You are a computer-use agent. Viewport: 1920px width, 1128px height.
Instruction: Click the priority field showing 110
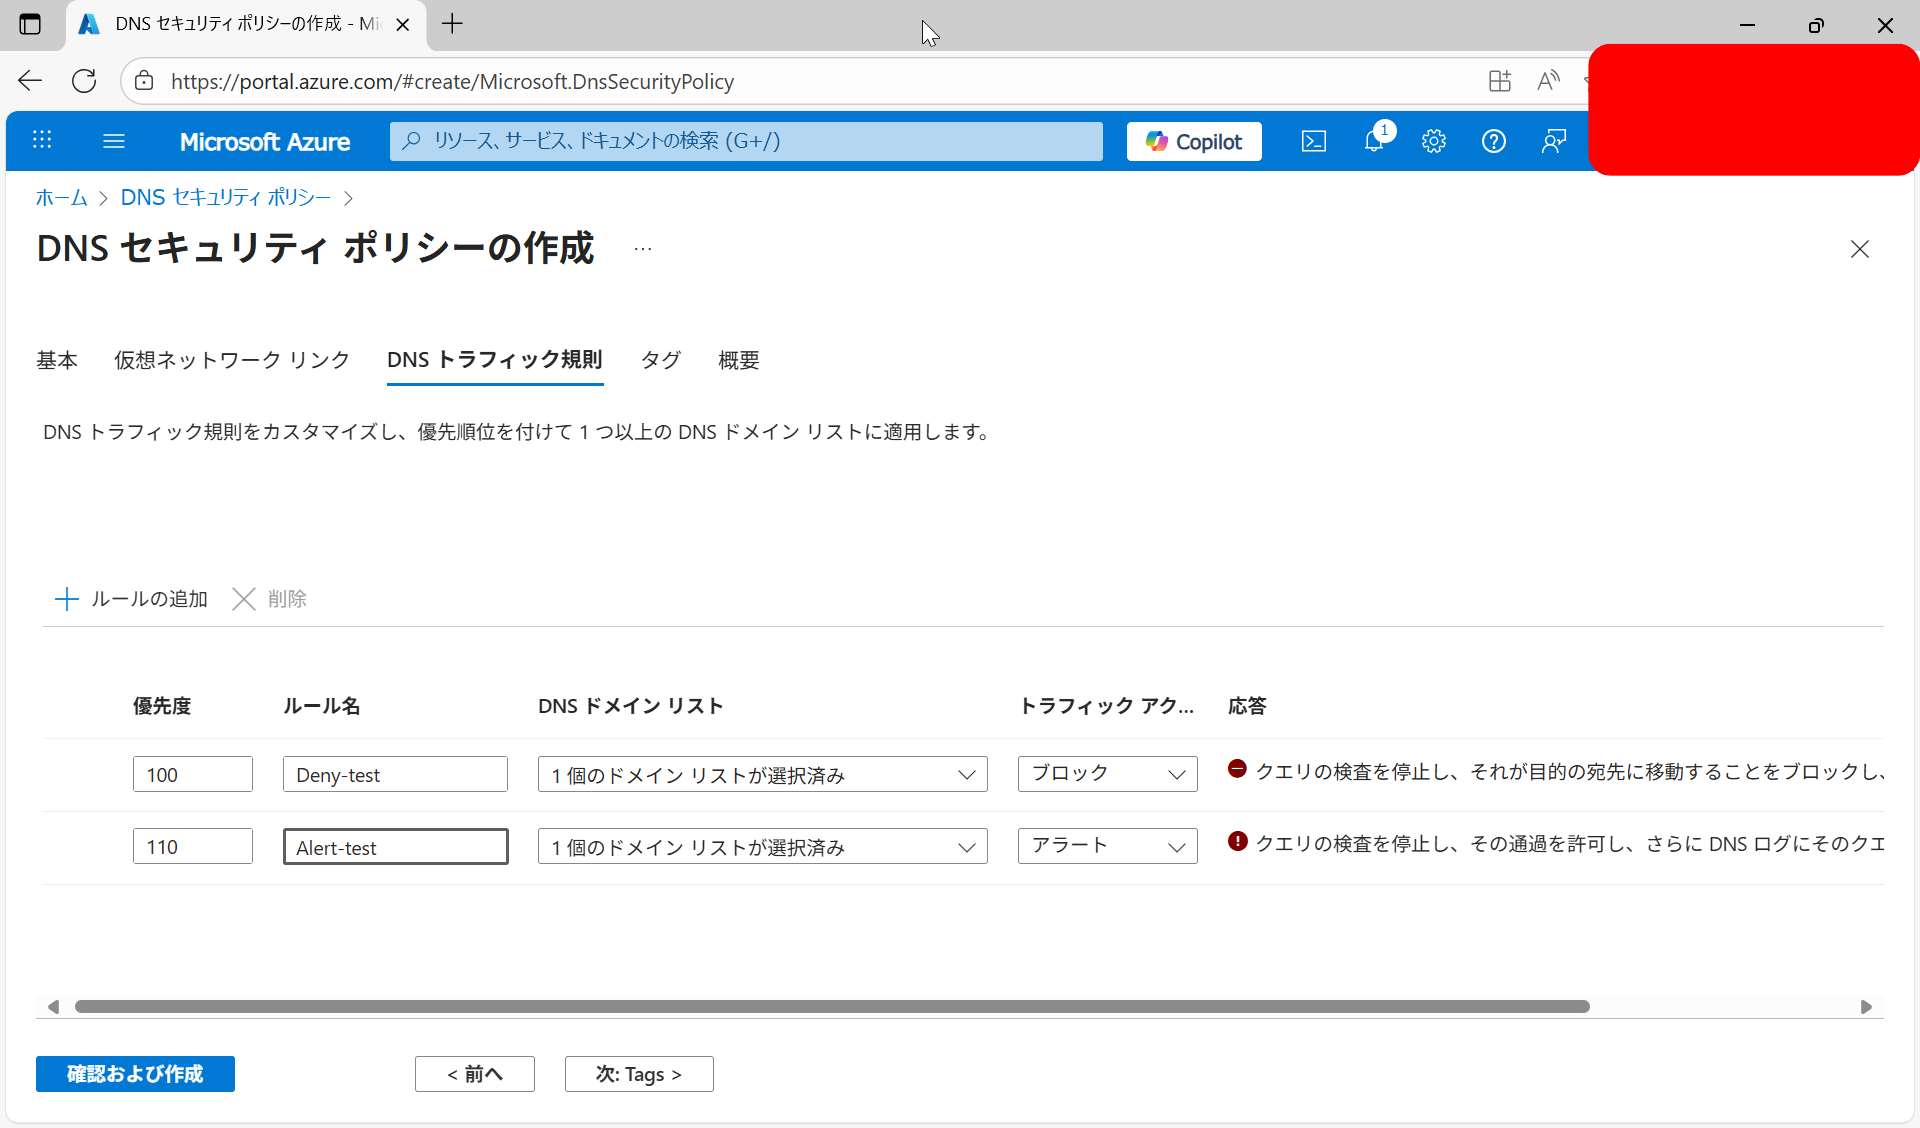point(192,847)
